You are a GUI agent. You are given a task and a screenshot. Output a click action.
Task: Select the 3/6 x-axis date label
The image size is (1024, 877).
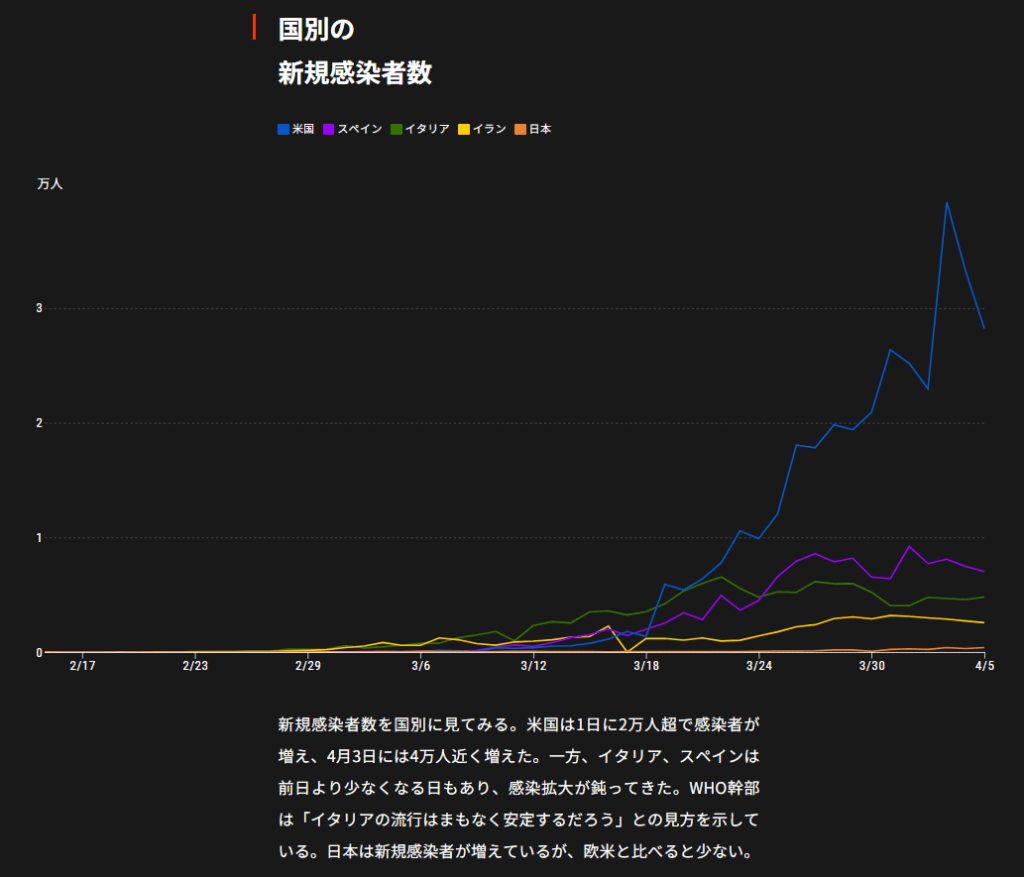(x=421, y=666)
